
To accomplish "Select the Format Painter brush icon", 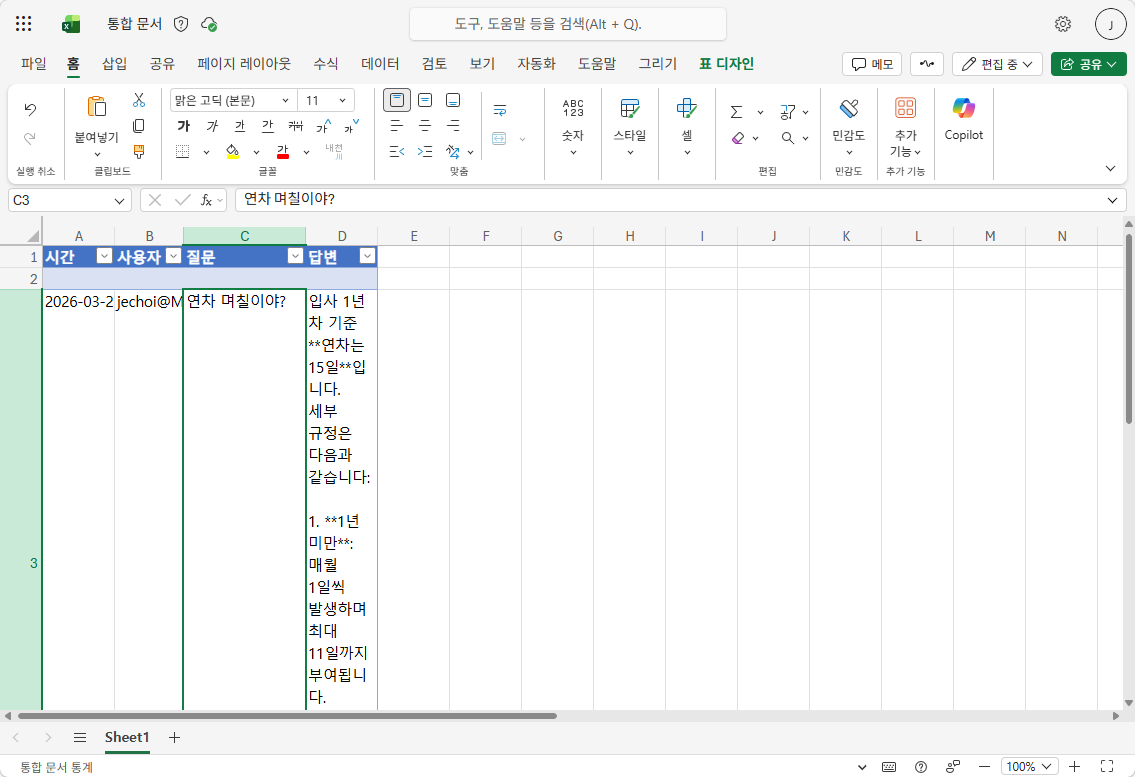I will click(139, 151).
